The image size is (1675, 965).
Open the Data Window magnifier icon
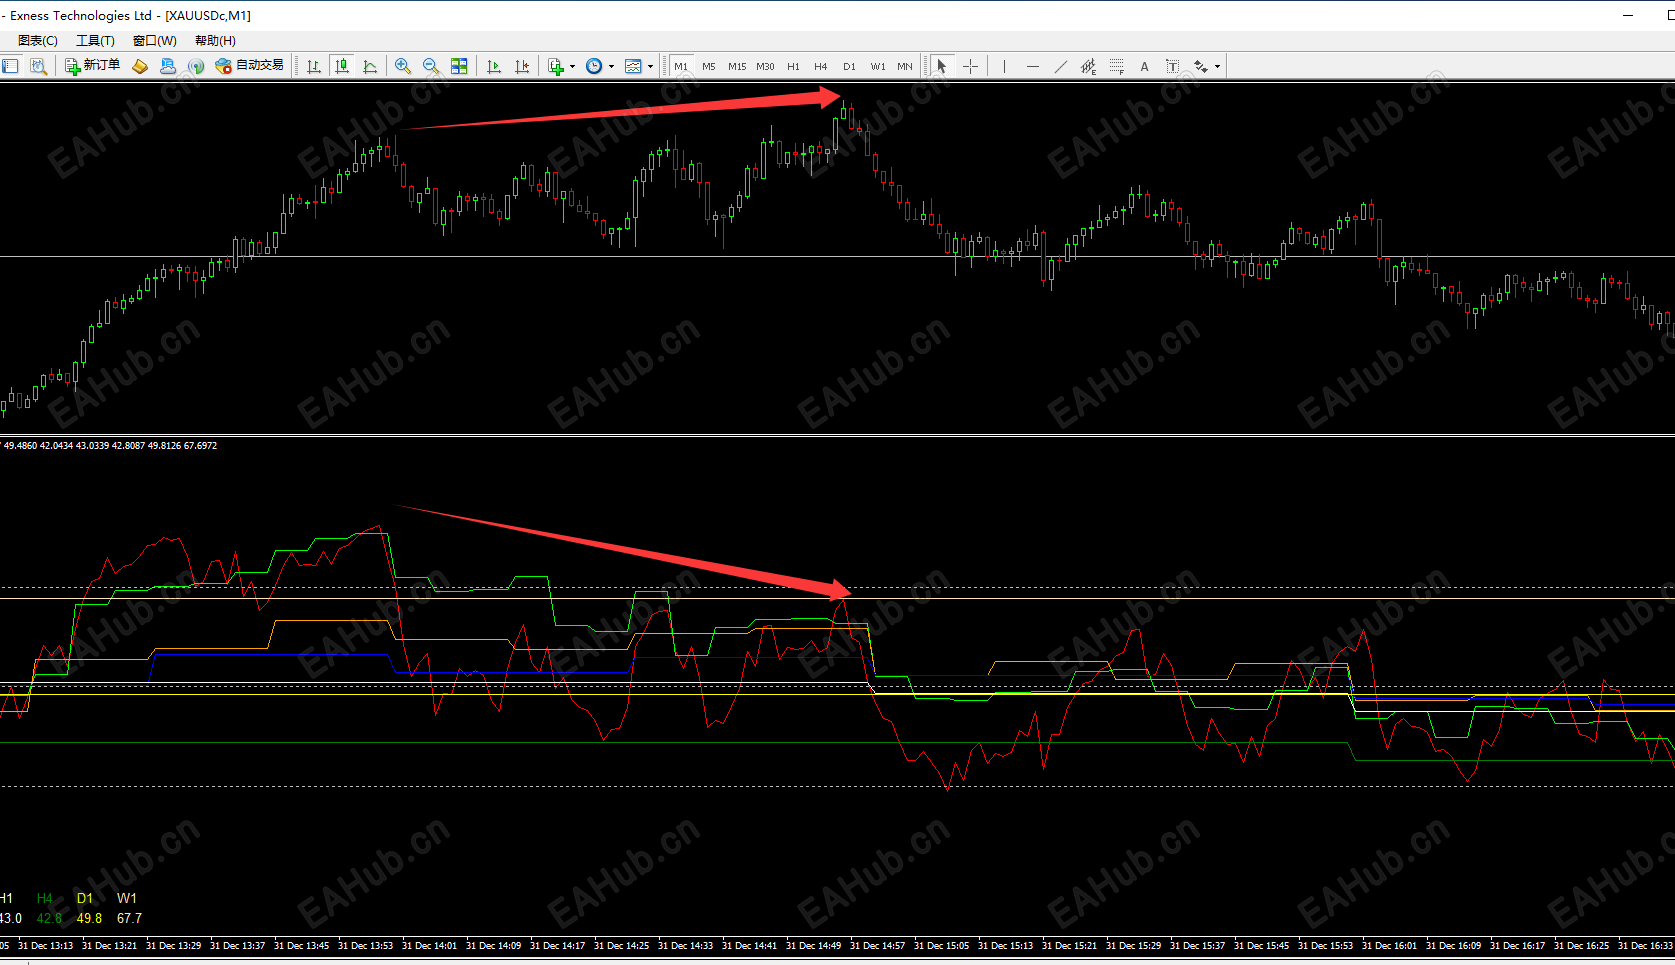coord(38,66)
